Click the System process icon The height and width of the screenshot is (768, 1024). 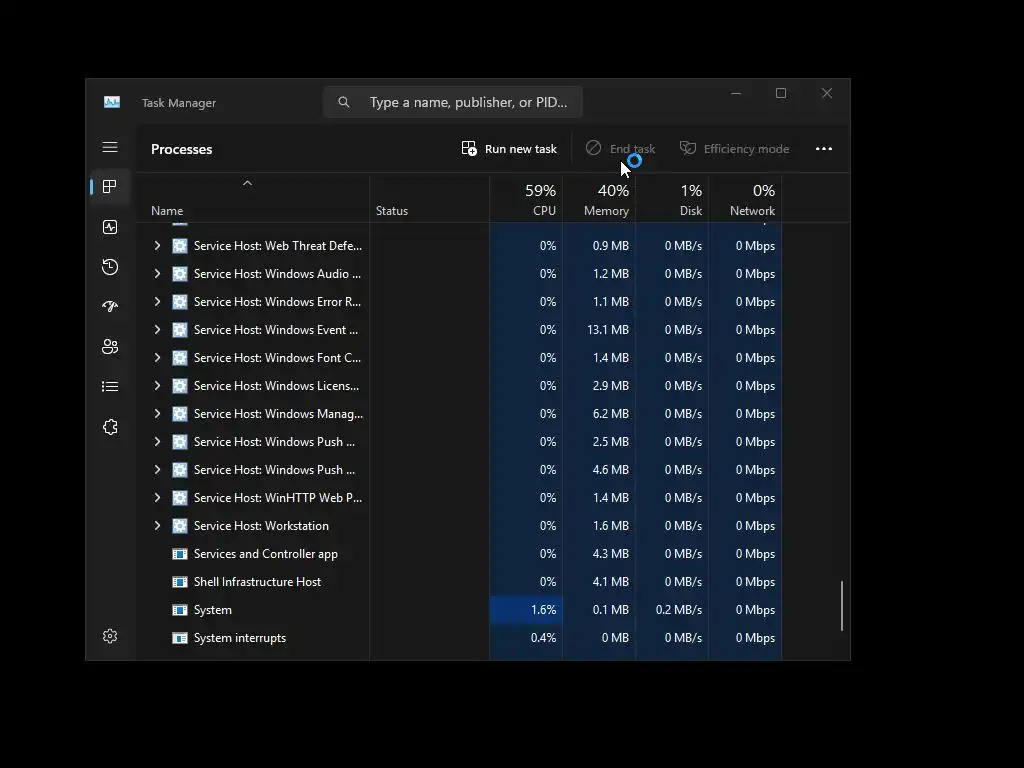(x=180, y=610)
